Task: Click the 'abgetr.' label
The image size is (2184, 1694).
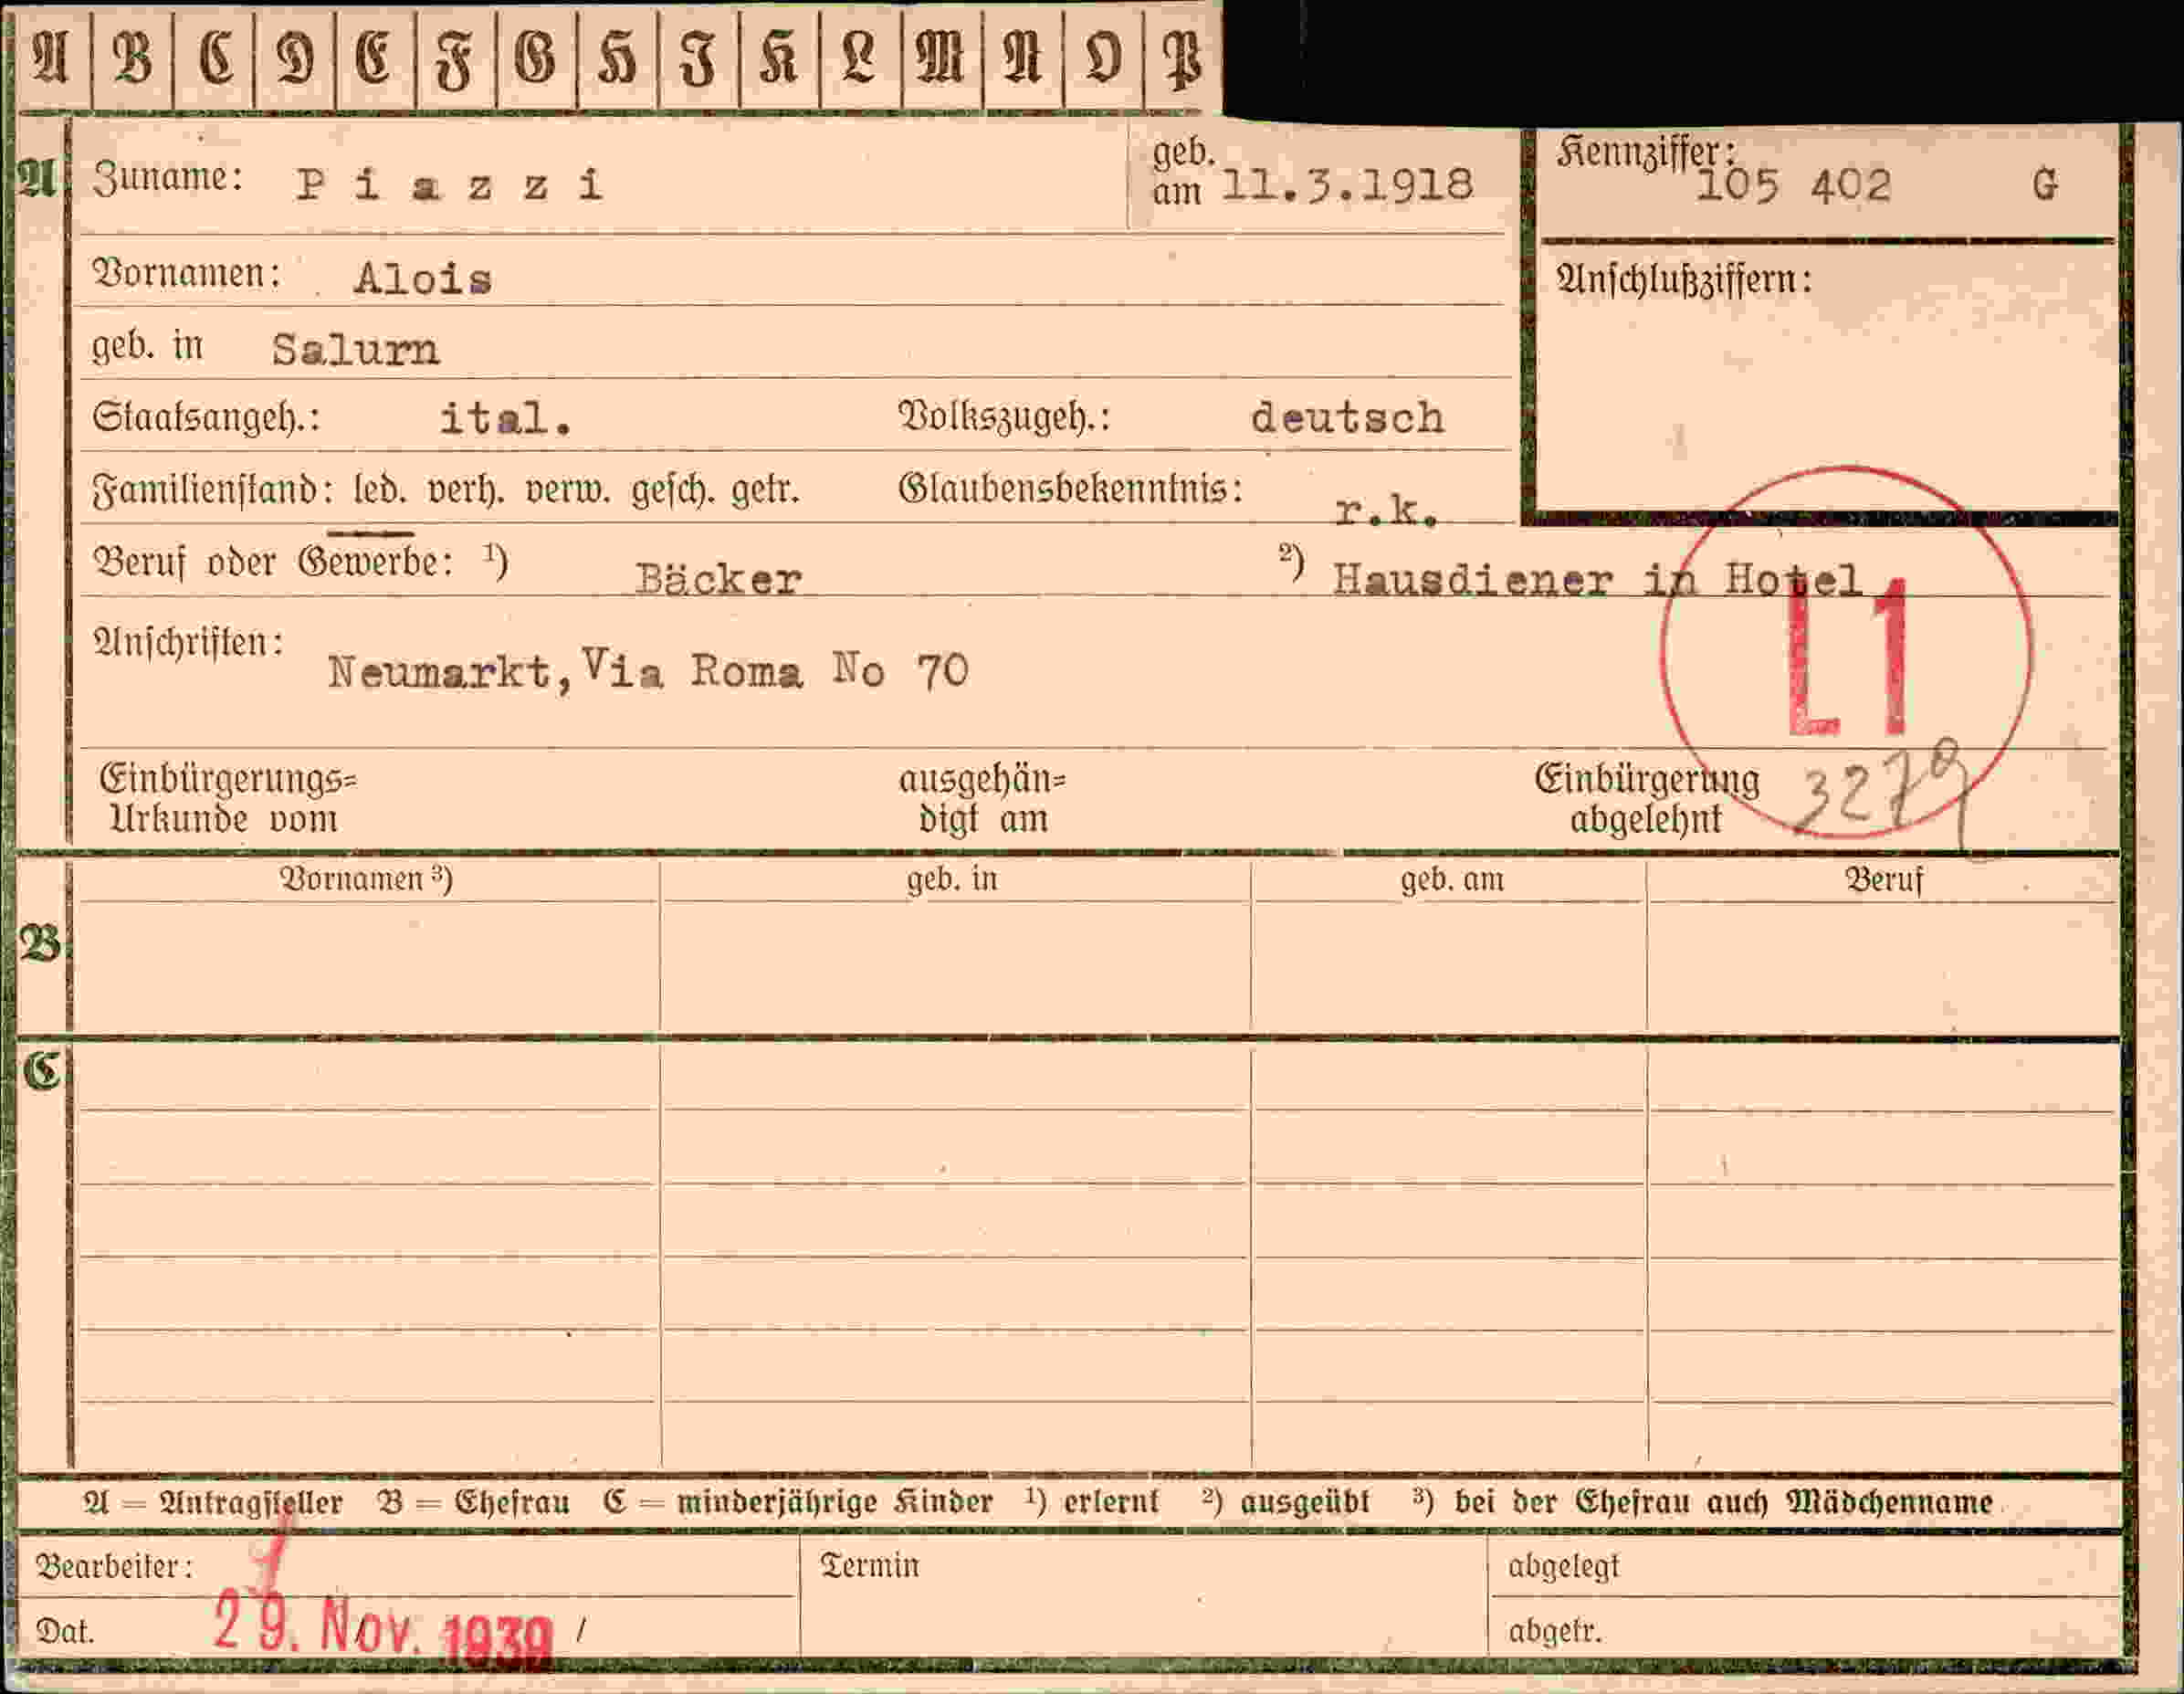Action: coord(1555,1631)
